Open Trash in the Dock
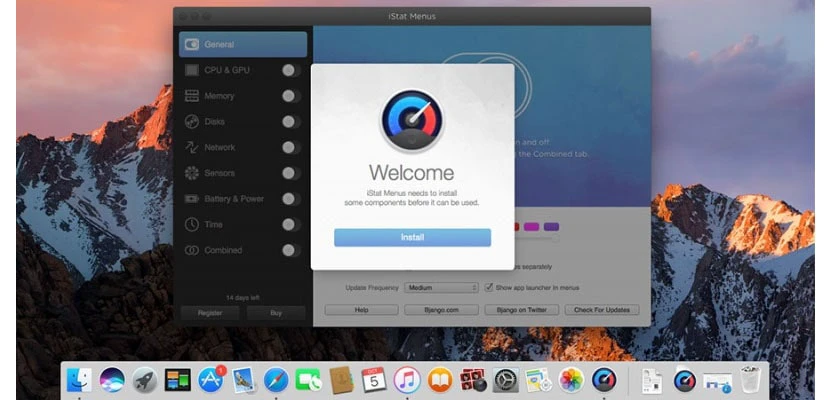Image resolution: width=840 pixels, height=400 pixels. pos(750,380)
